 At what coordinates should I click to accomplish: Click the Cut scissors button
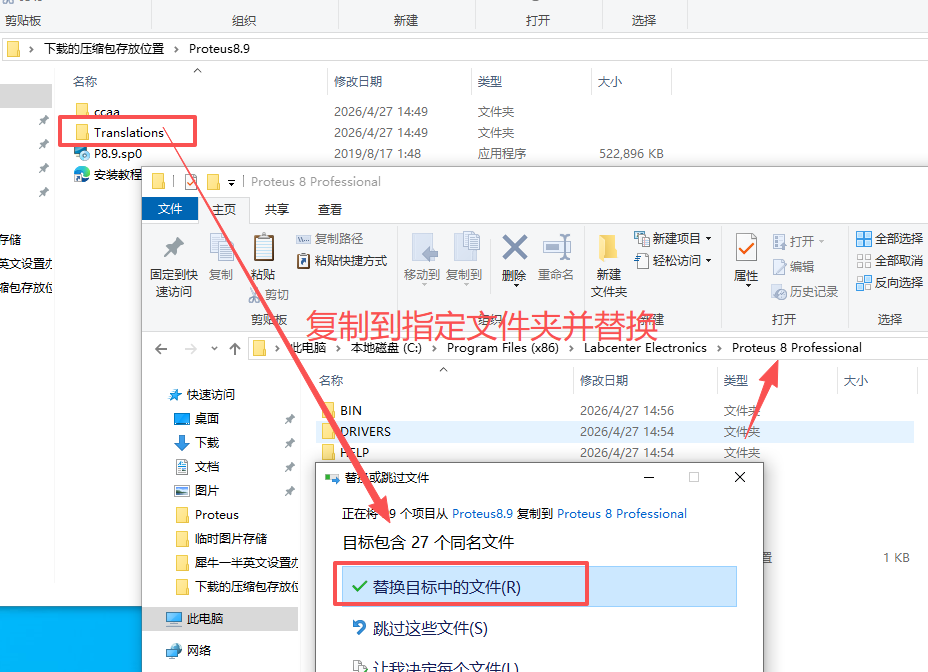coord(269,294)
